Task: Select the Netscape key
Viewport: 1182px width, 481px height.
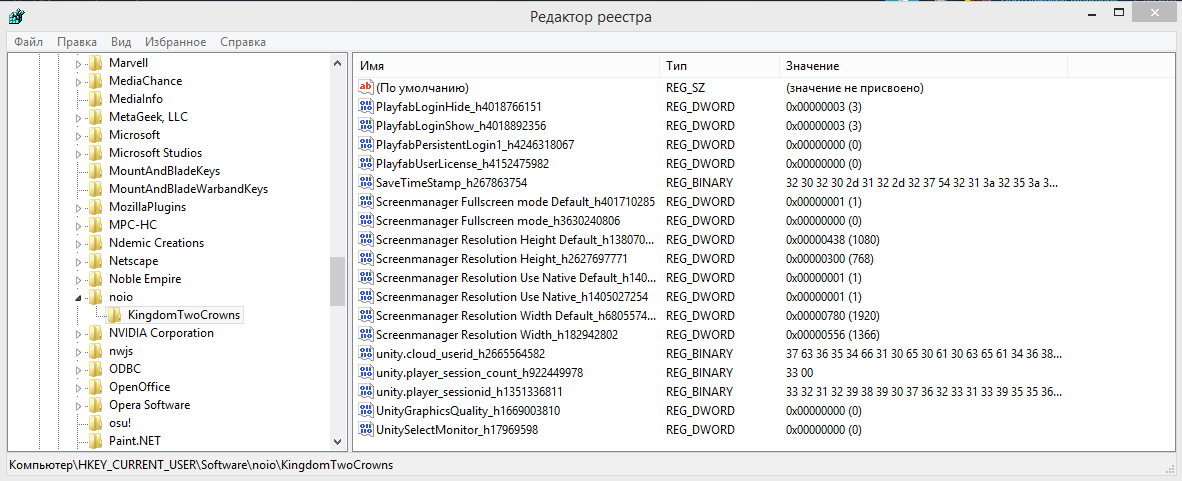Action: click(x=133, y=261)
